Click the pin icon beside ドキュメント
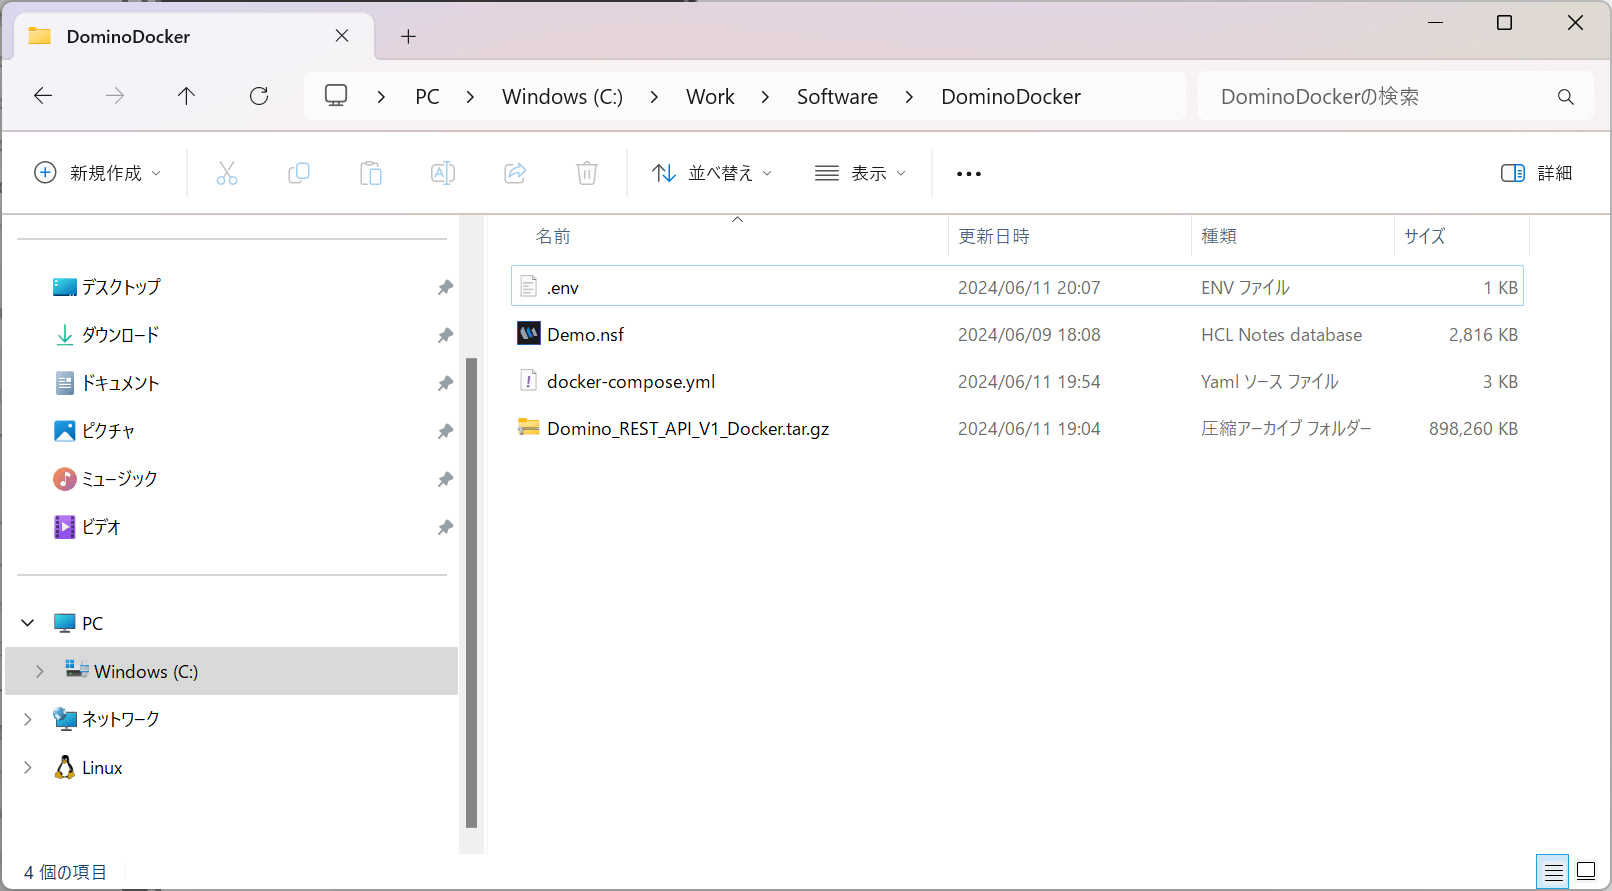 coord(445,383)
